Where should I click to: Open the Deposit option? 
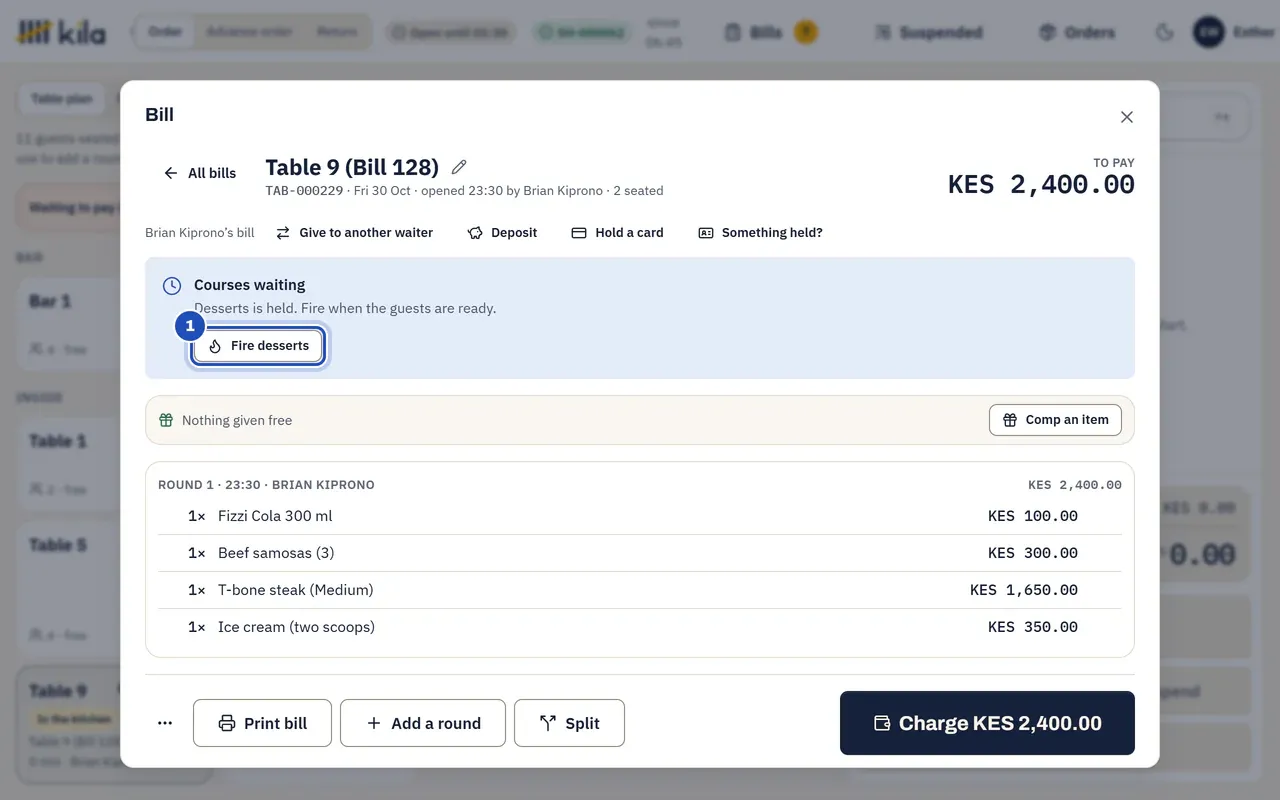pyautogui.click(x=503, y=233)
